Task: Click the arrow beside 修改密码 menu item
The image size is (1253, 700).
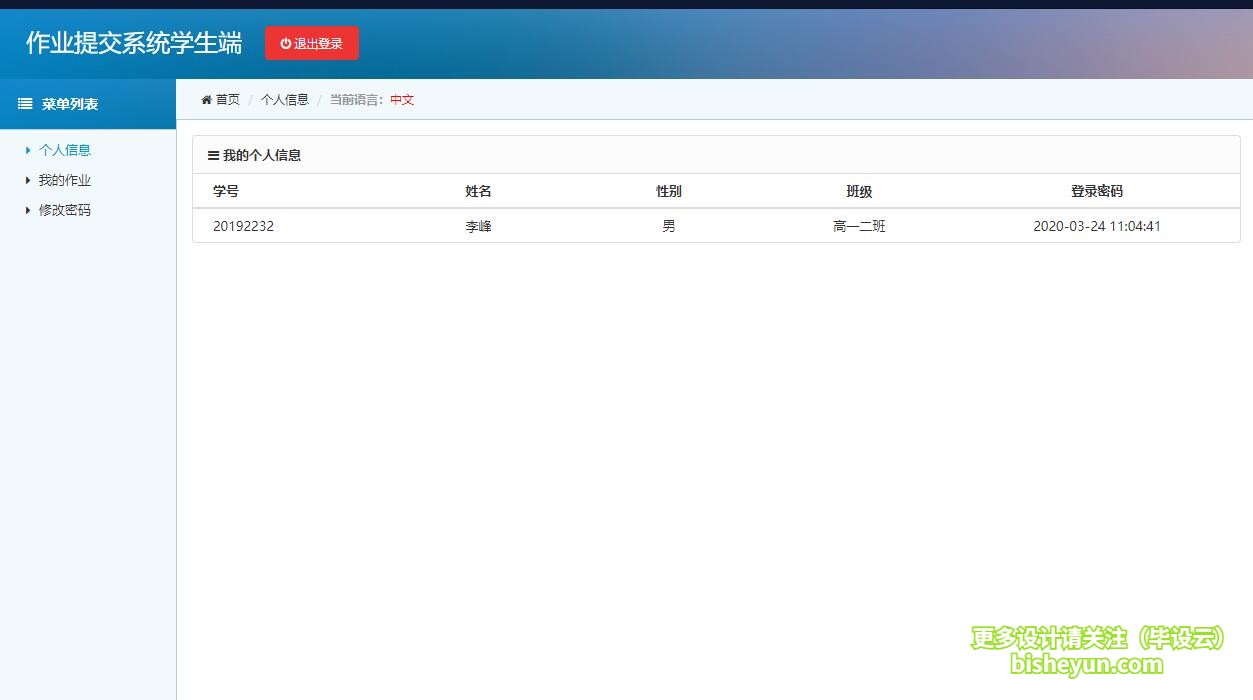Action: click(28, 210)
